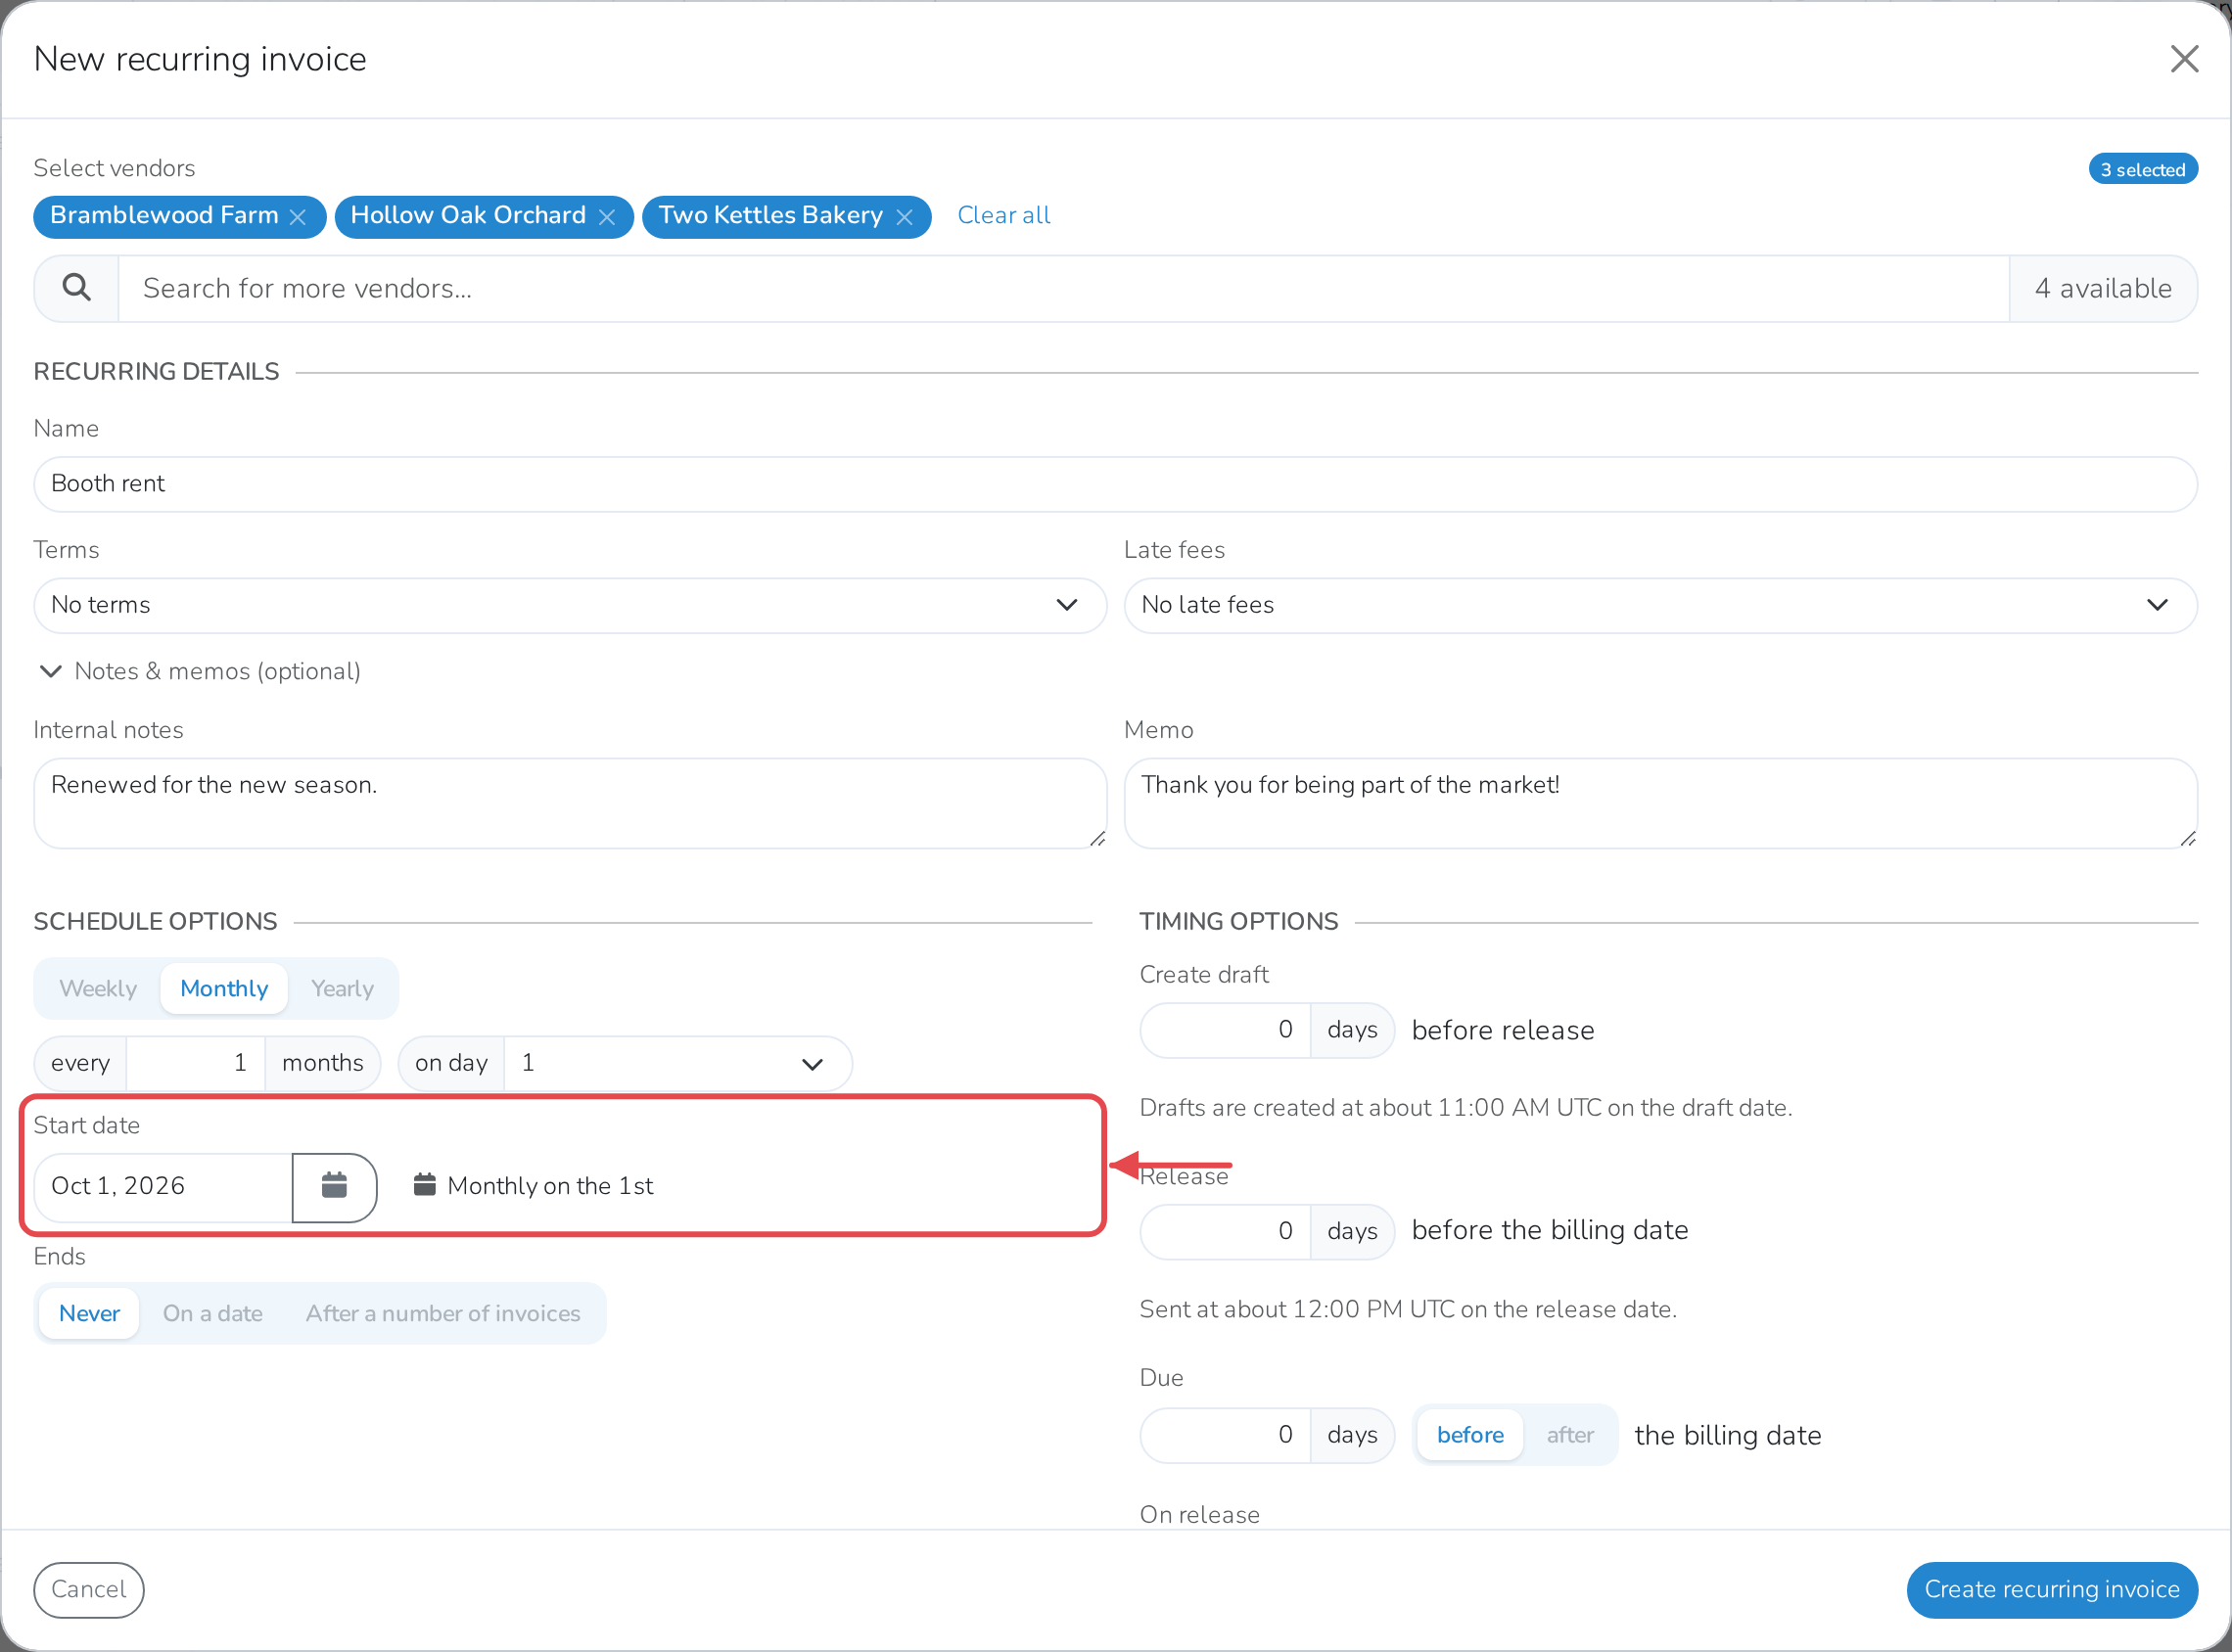Close the New recurring invoice dialog
Screen dimensions: 2232x1652
[x=2184, y=59]
